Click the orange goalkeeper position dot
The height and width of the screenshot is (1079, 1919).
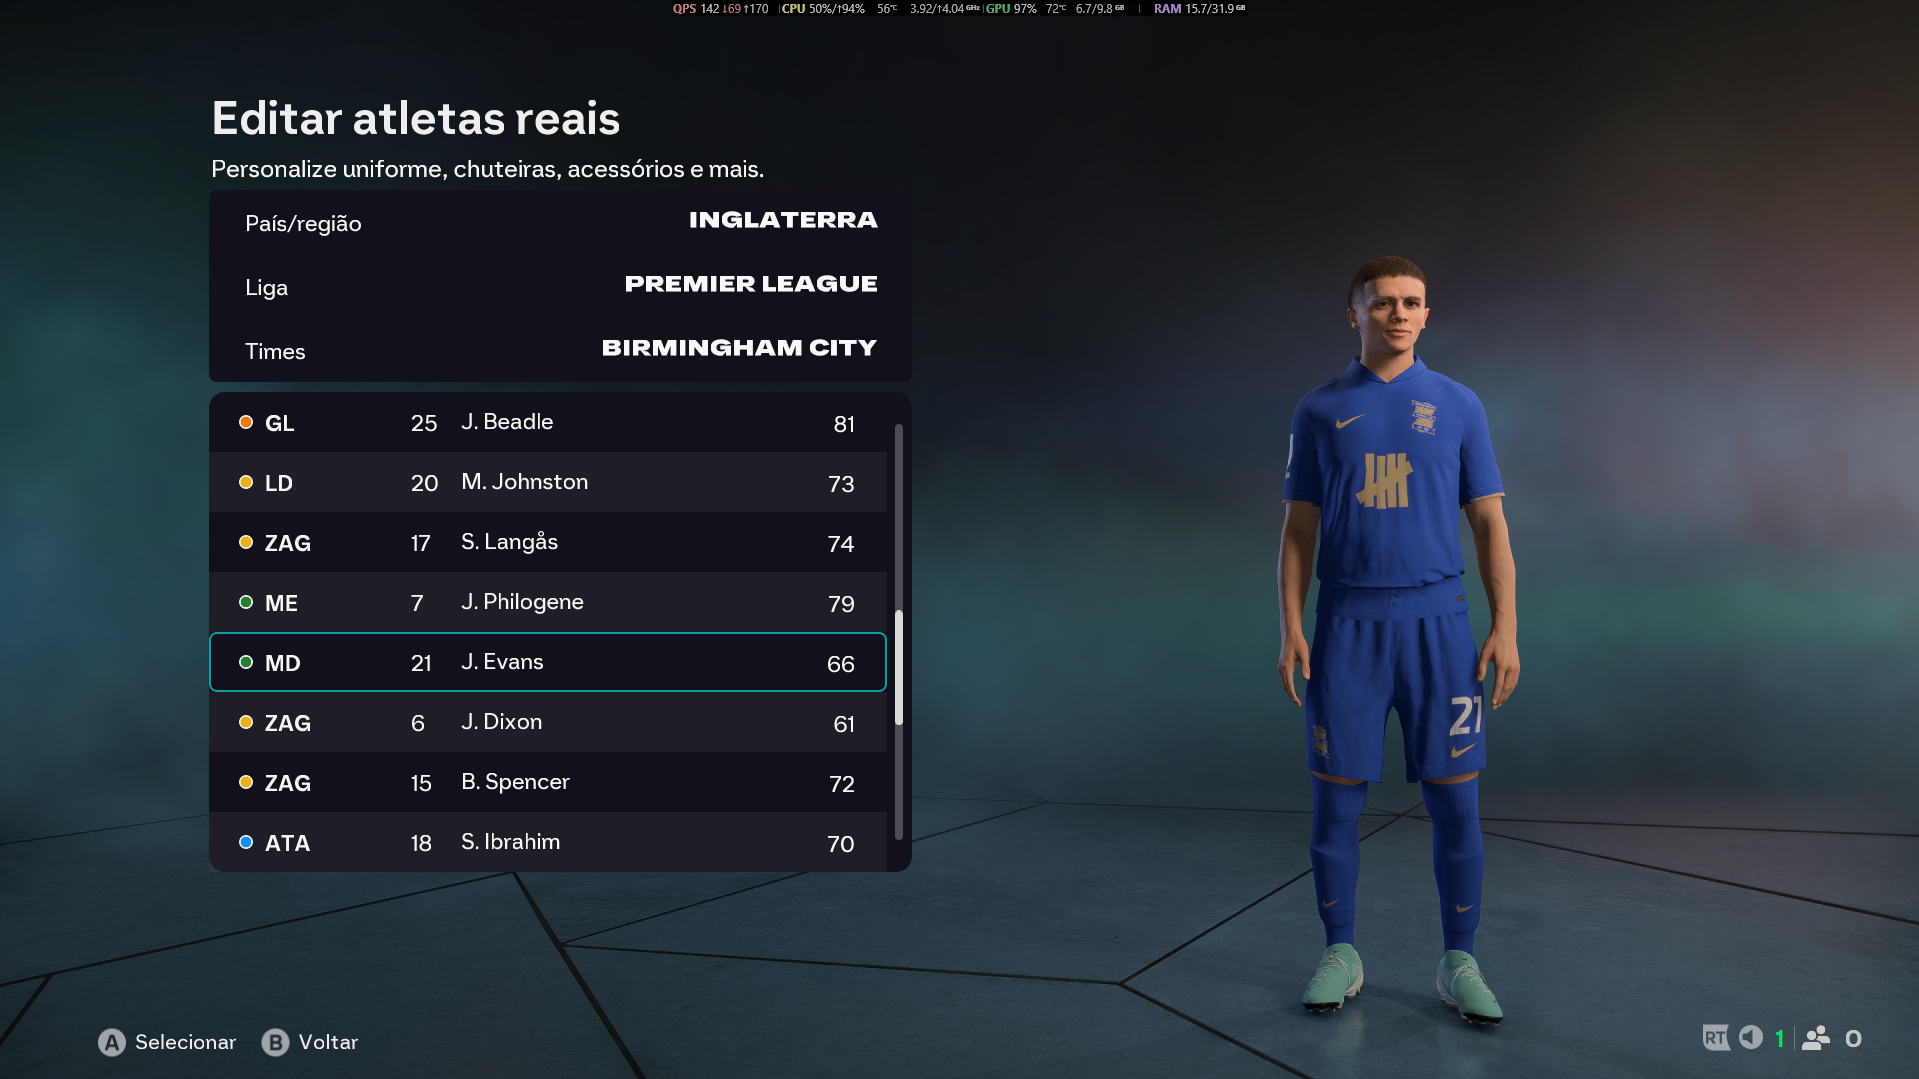[246, 422]
